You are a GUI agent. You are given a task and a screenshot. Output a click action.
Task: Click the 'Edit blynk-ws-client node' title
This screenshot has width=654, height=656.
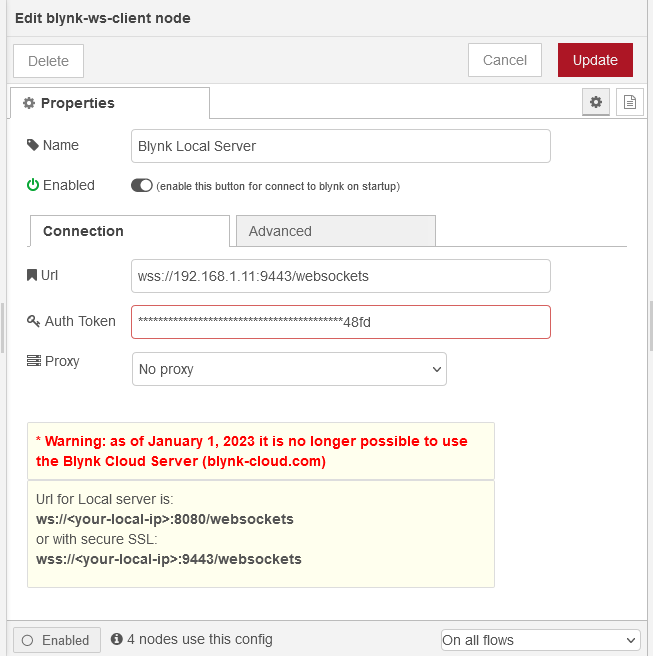click(103, 18)
